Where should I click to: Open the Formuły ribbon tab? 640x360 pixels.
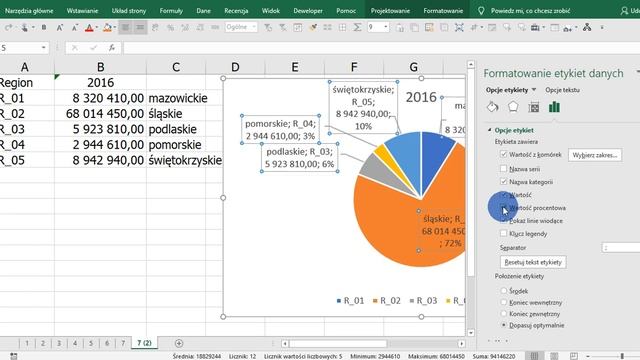point(171,11)
